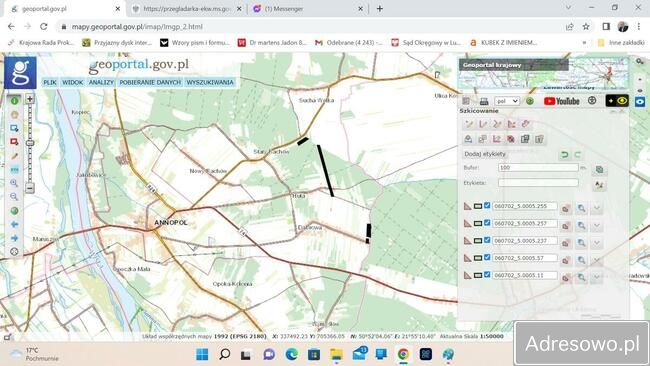This screenshot has width=650, height=366.
Task: Click the geoportal 'g' logo
Action: pyautogui.click(x=20, y=73)
